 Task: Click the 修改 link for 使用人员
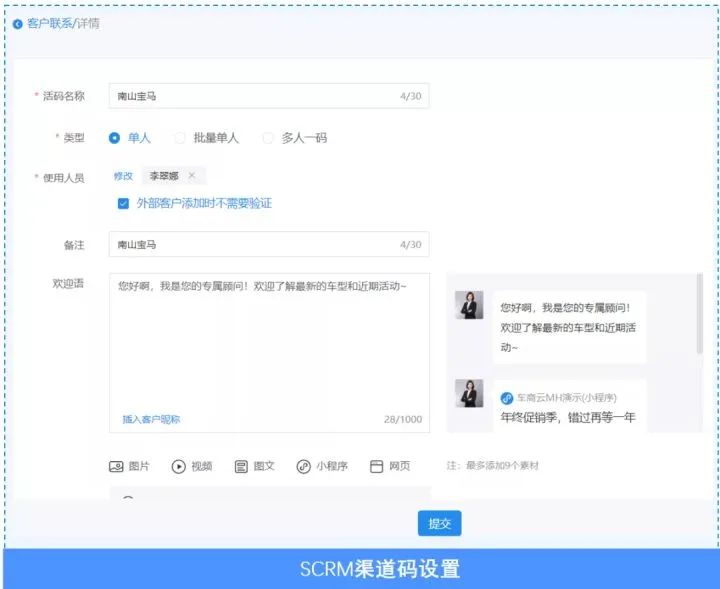123,176
